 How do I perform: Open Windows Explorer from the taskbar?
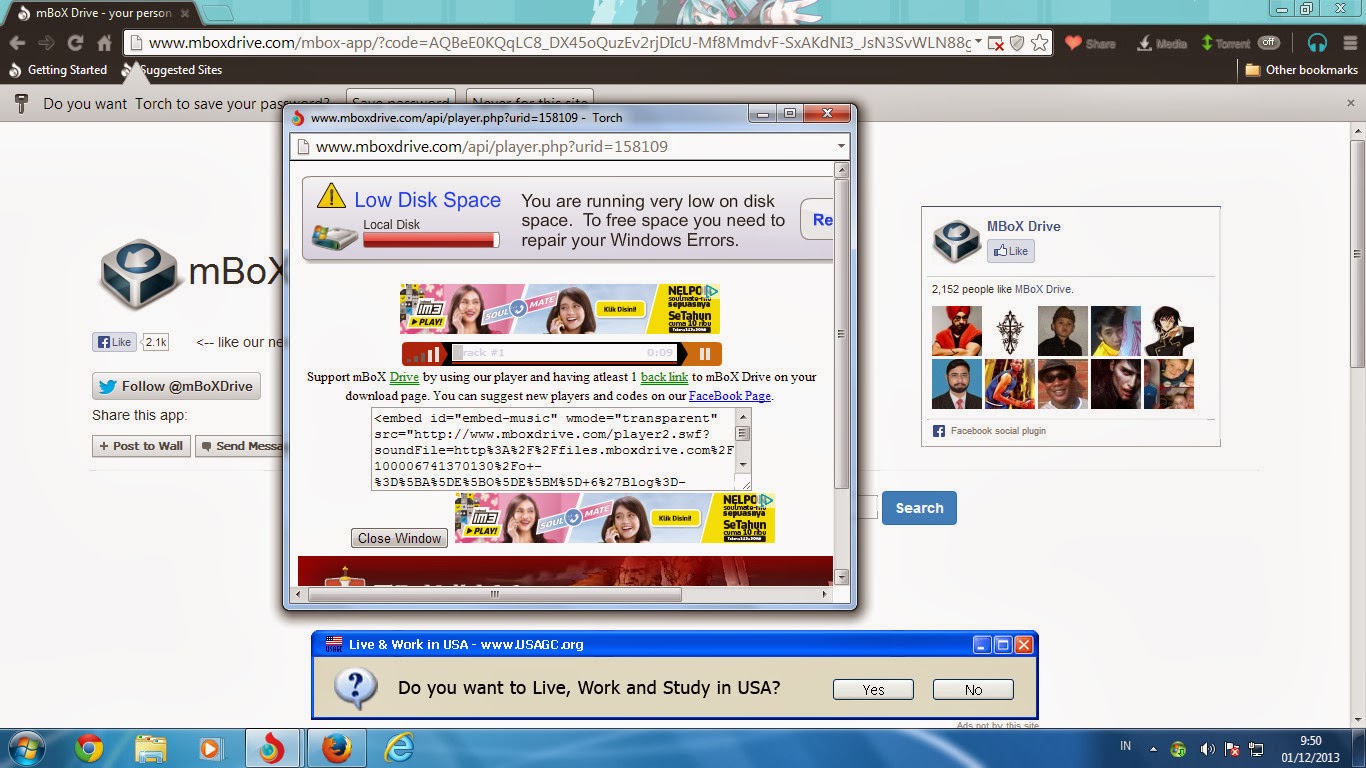pyautogui.click(x=151, y=748)
